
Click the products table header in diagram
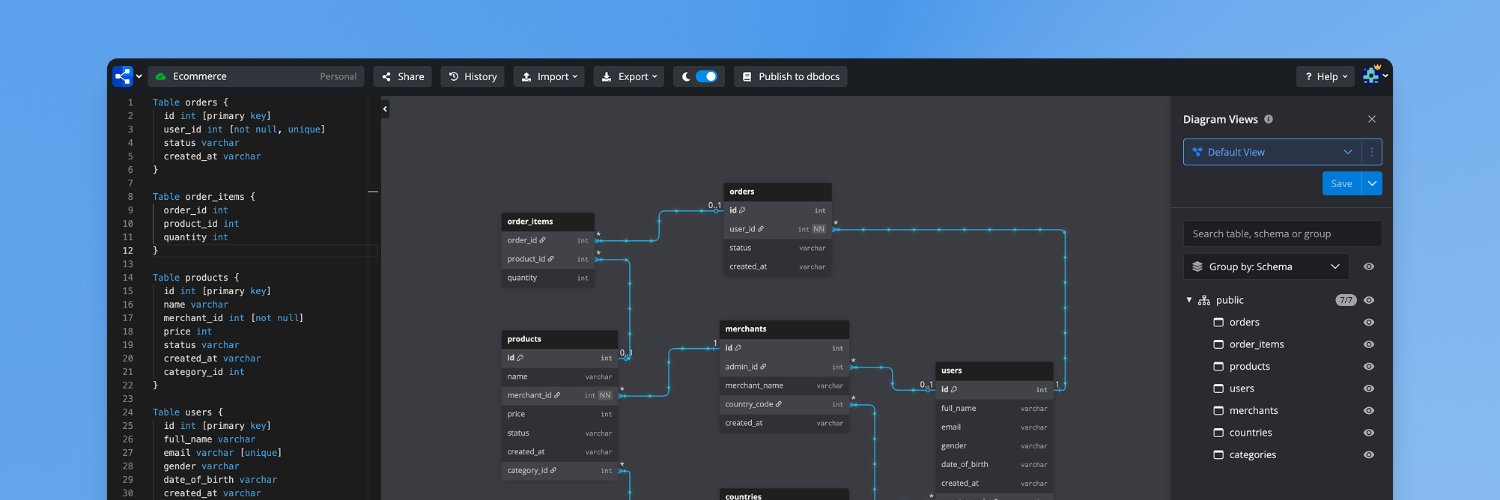coord(560,339)
